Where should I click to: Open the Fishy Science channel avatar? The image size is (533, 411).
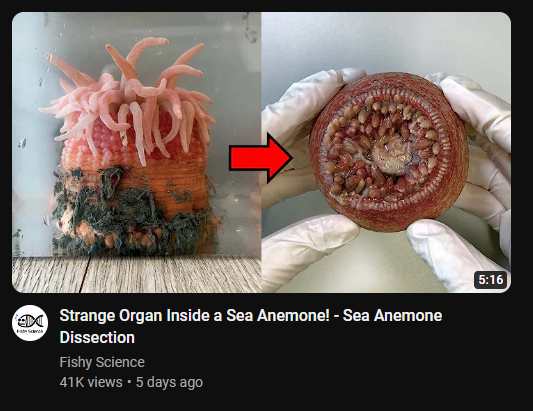[30, 323]
